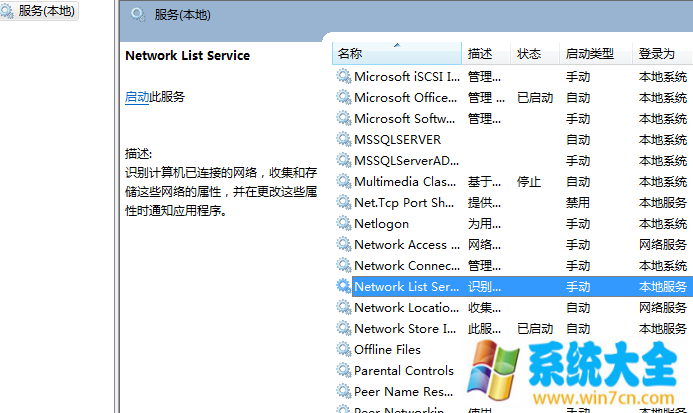
Task: Click 手动 startup type of Netlogon
Action: point(578,223)
